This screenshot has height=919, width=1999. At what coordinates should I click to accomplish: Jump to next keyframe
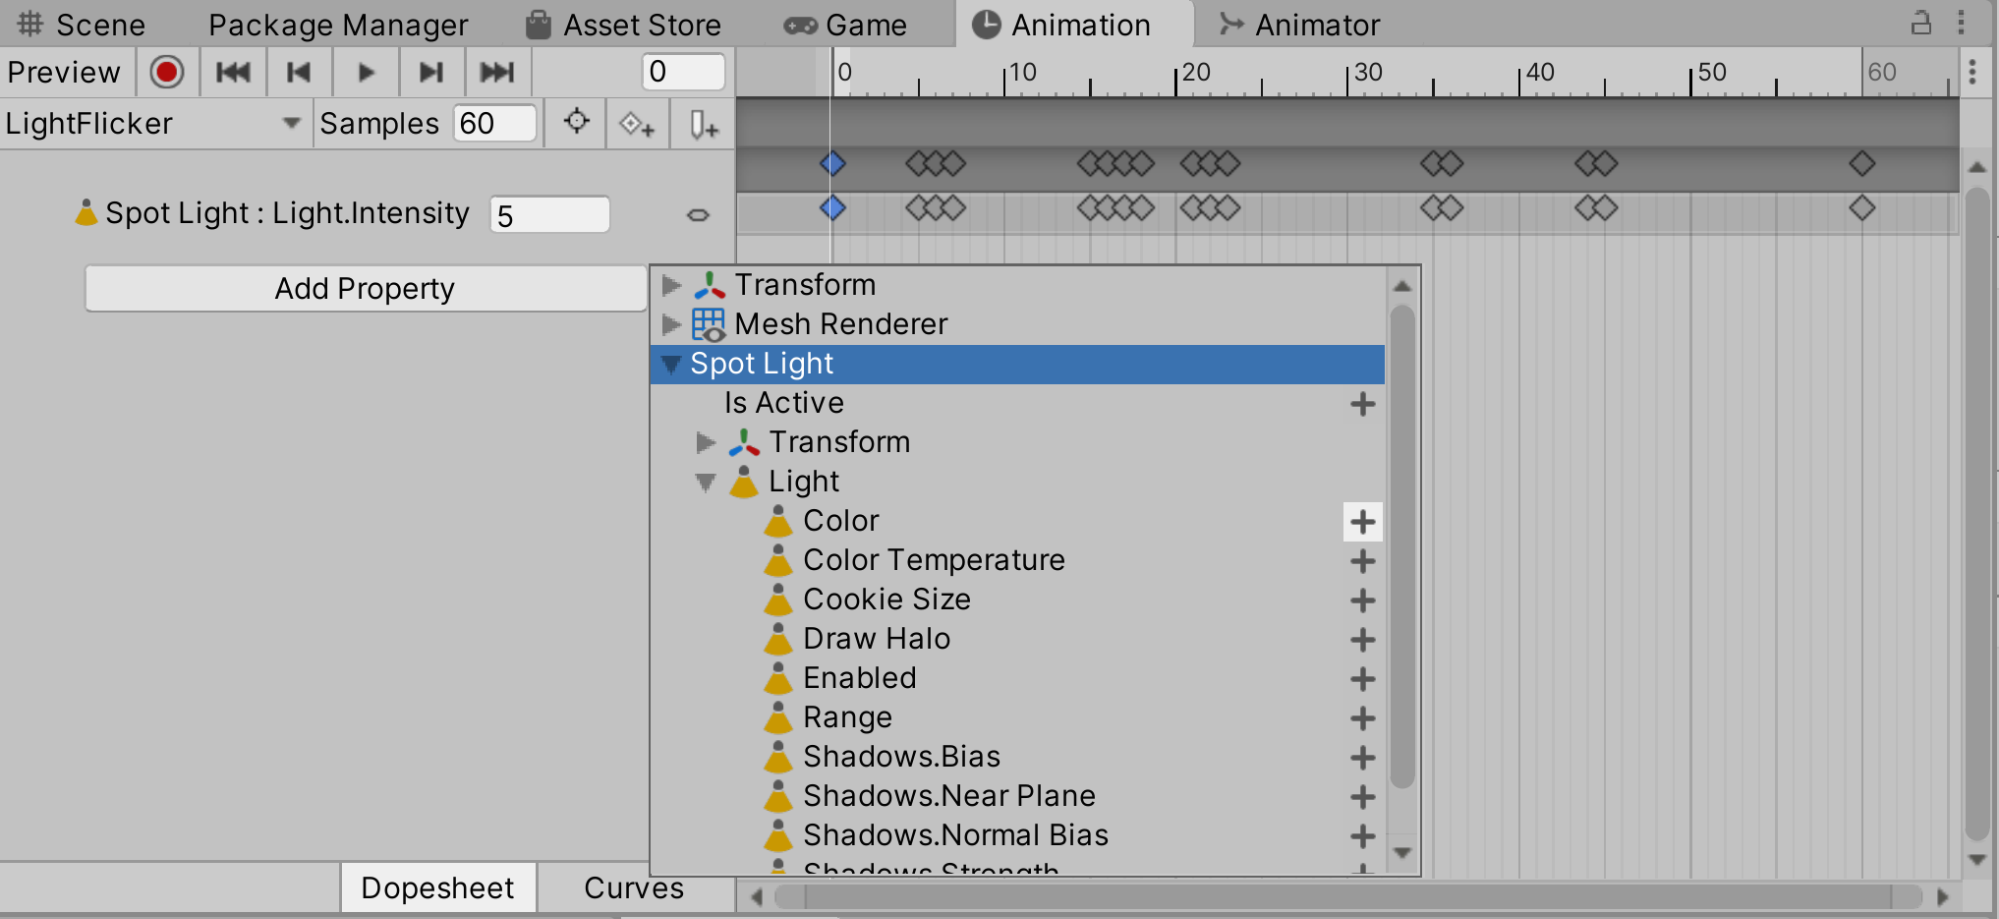click(431, 72)
